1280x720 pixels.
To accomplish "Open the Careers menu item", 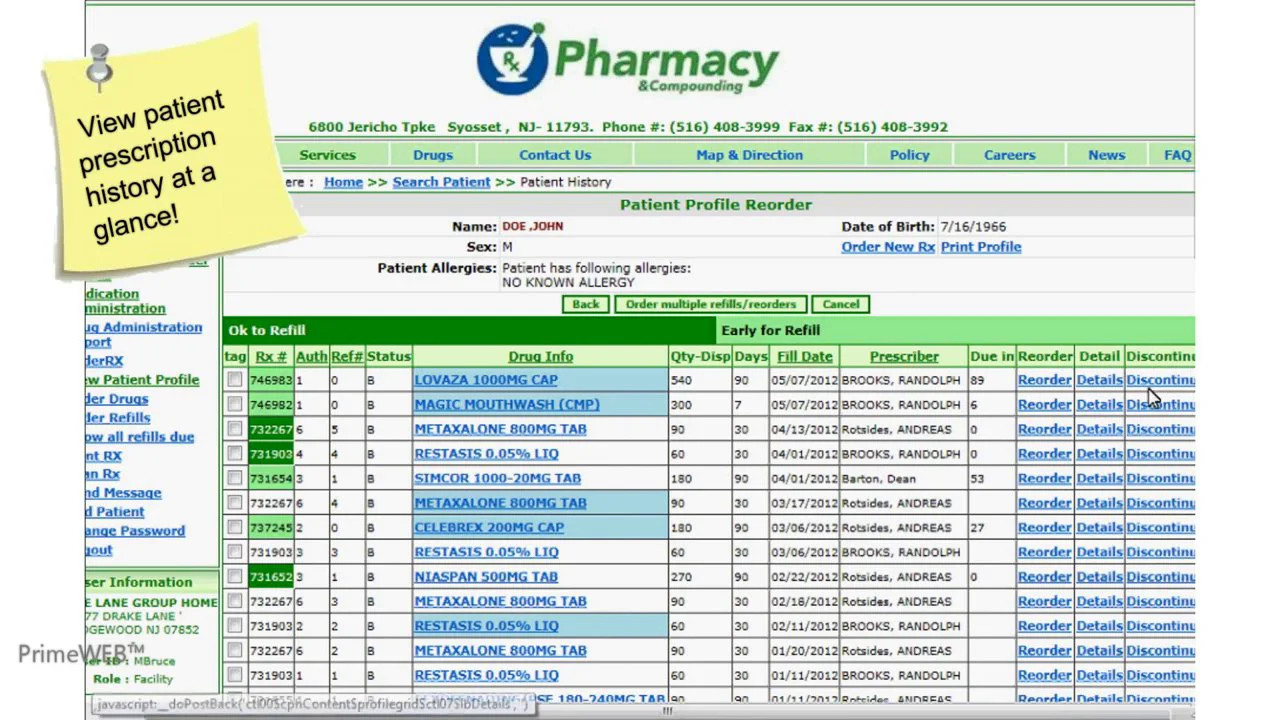I will pos(1009,155).
